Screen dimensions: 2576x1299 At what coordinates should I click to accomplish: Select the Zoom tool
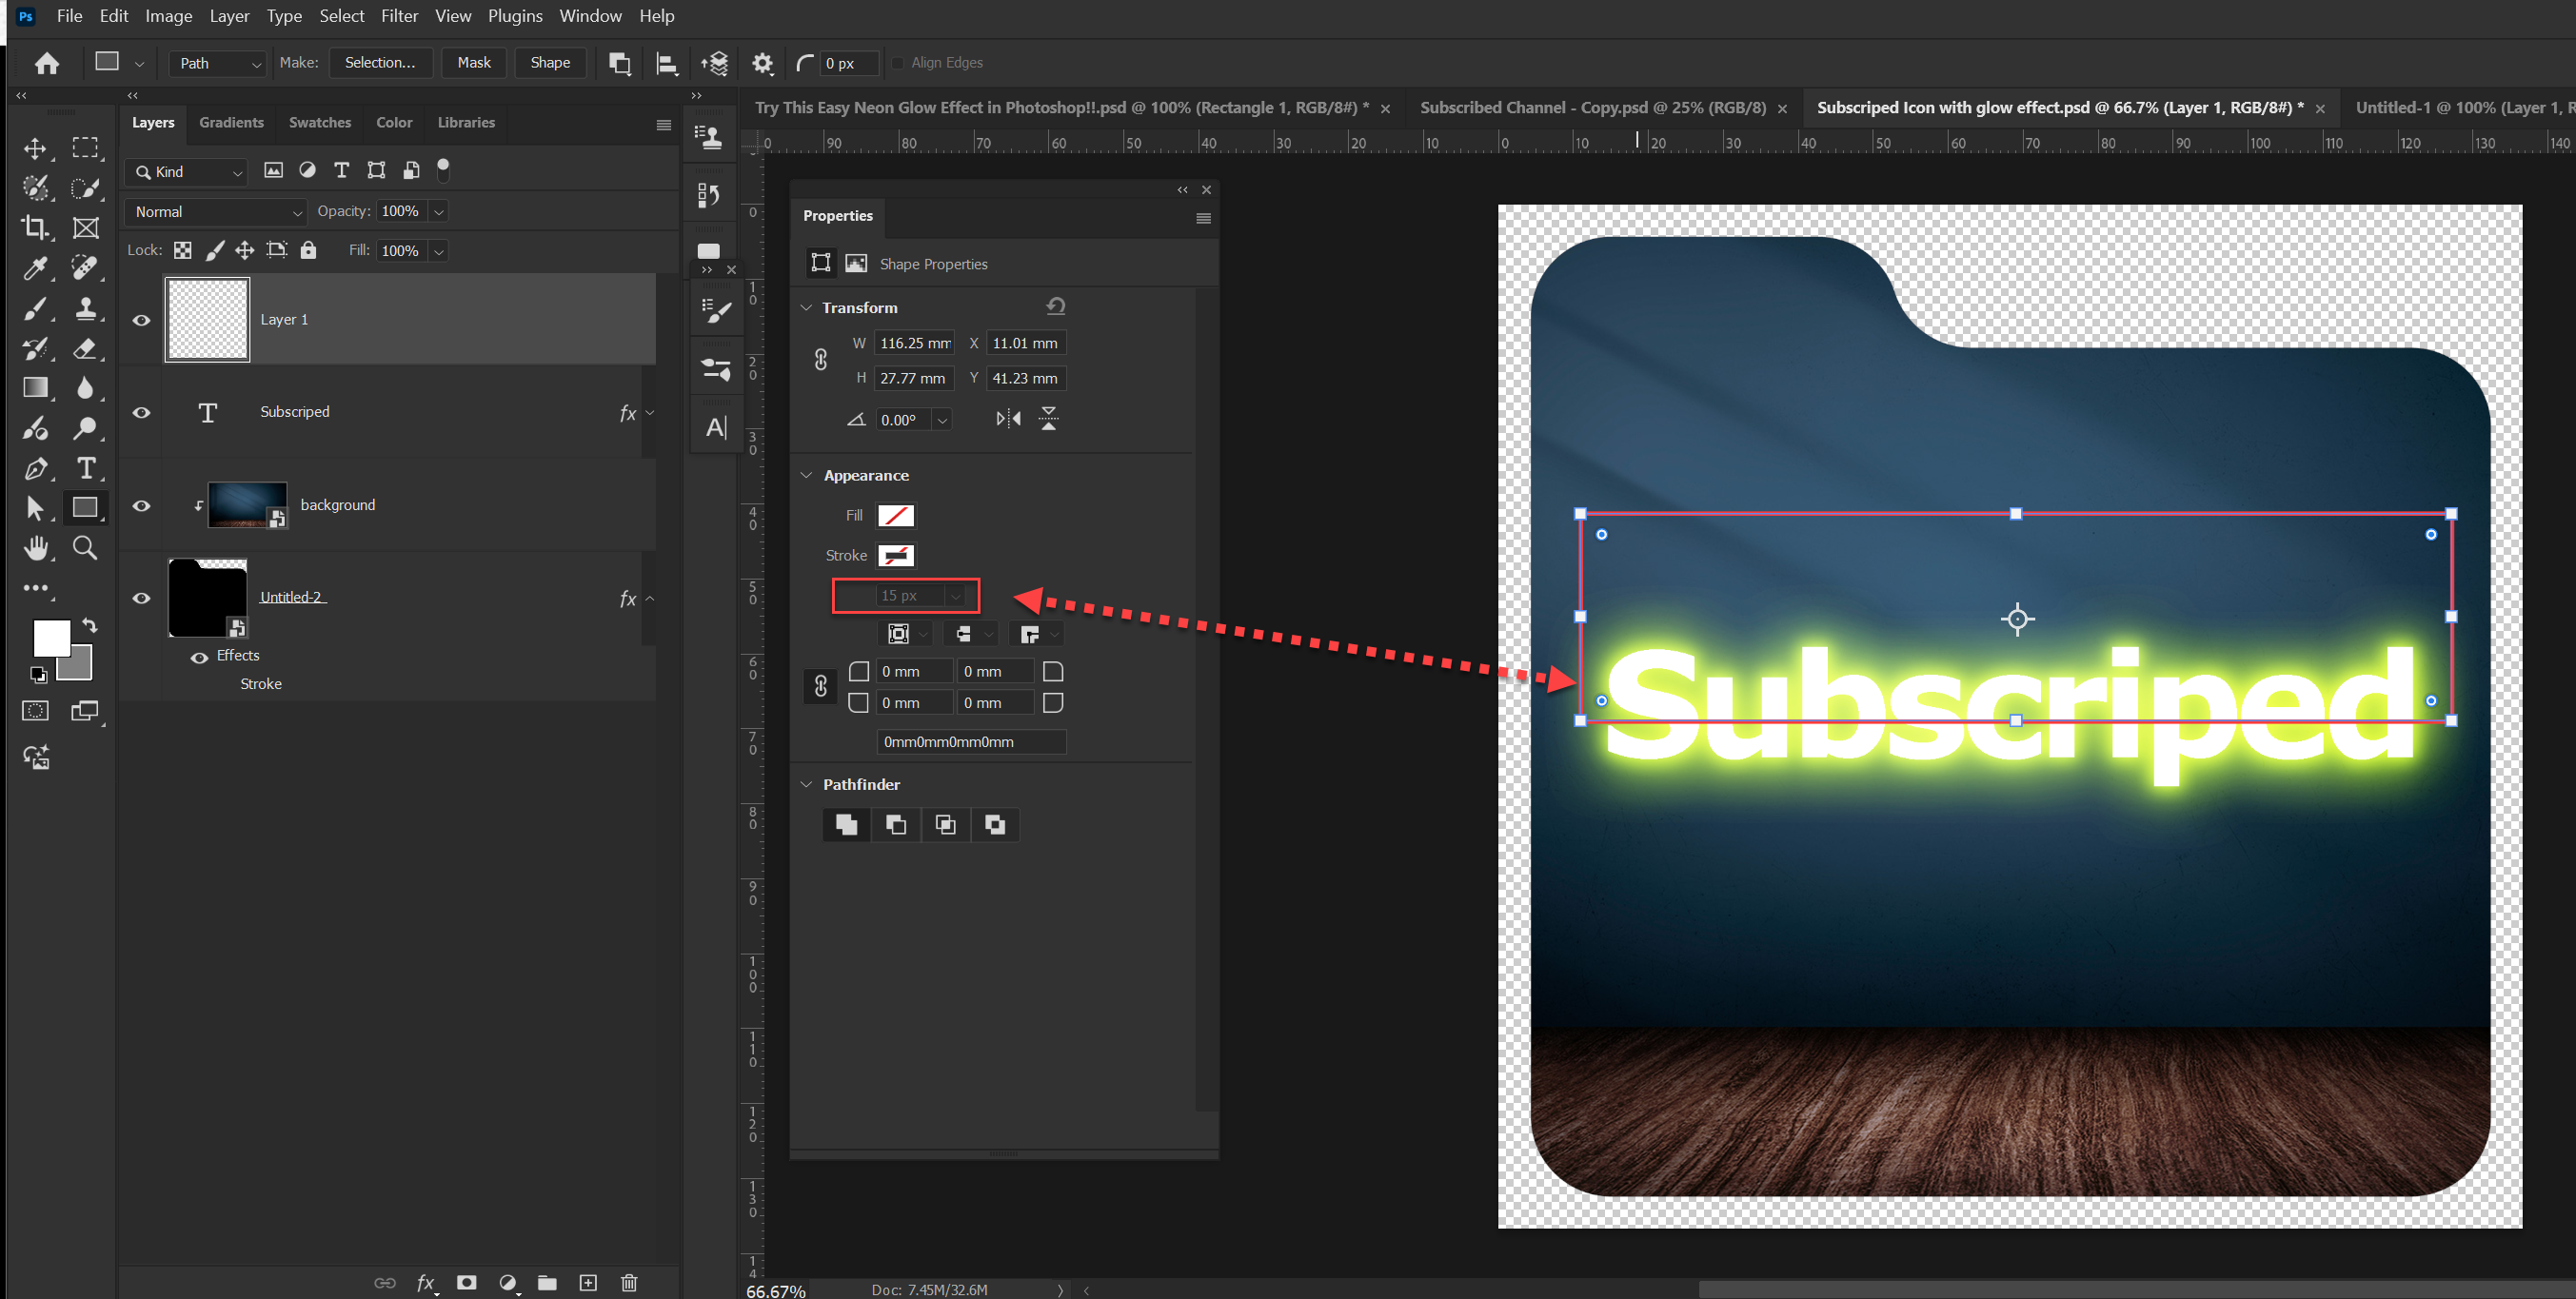pyautogui.click(x=85, y=547)
